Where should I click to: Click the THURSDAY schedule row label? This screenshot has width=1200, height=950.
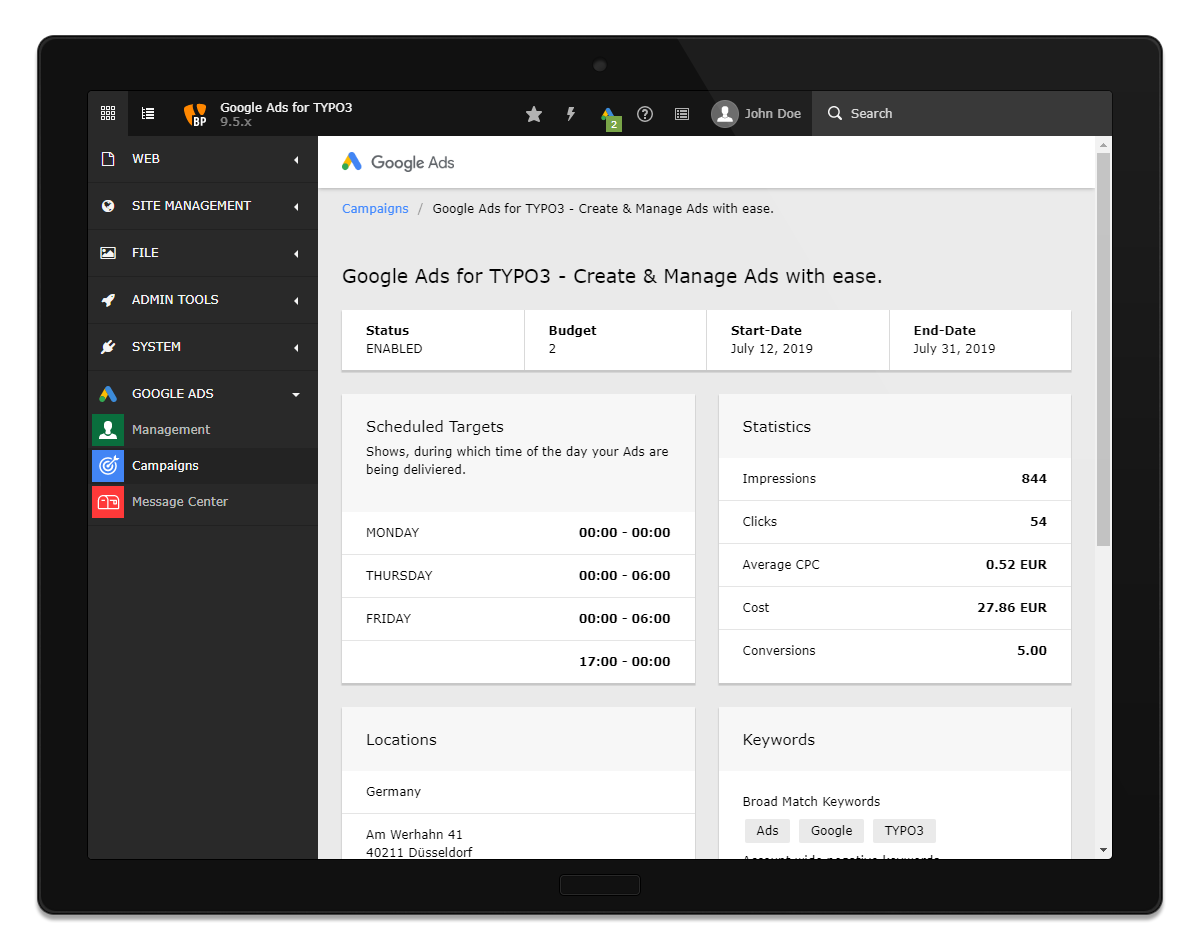click(399, 576)
